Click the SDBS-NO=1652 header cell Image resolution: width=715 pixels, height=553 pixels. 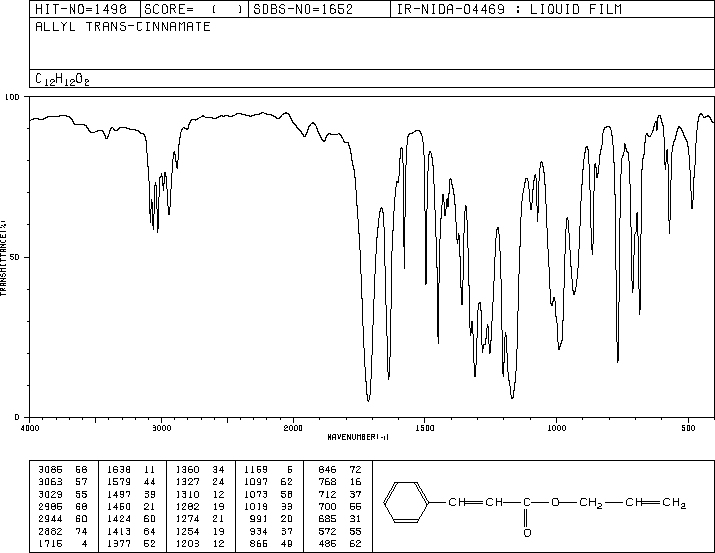pyautogui.click(x=319, y=9)
